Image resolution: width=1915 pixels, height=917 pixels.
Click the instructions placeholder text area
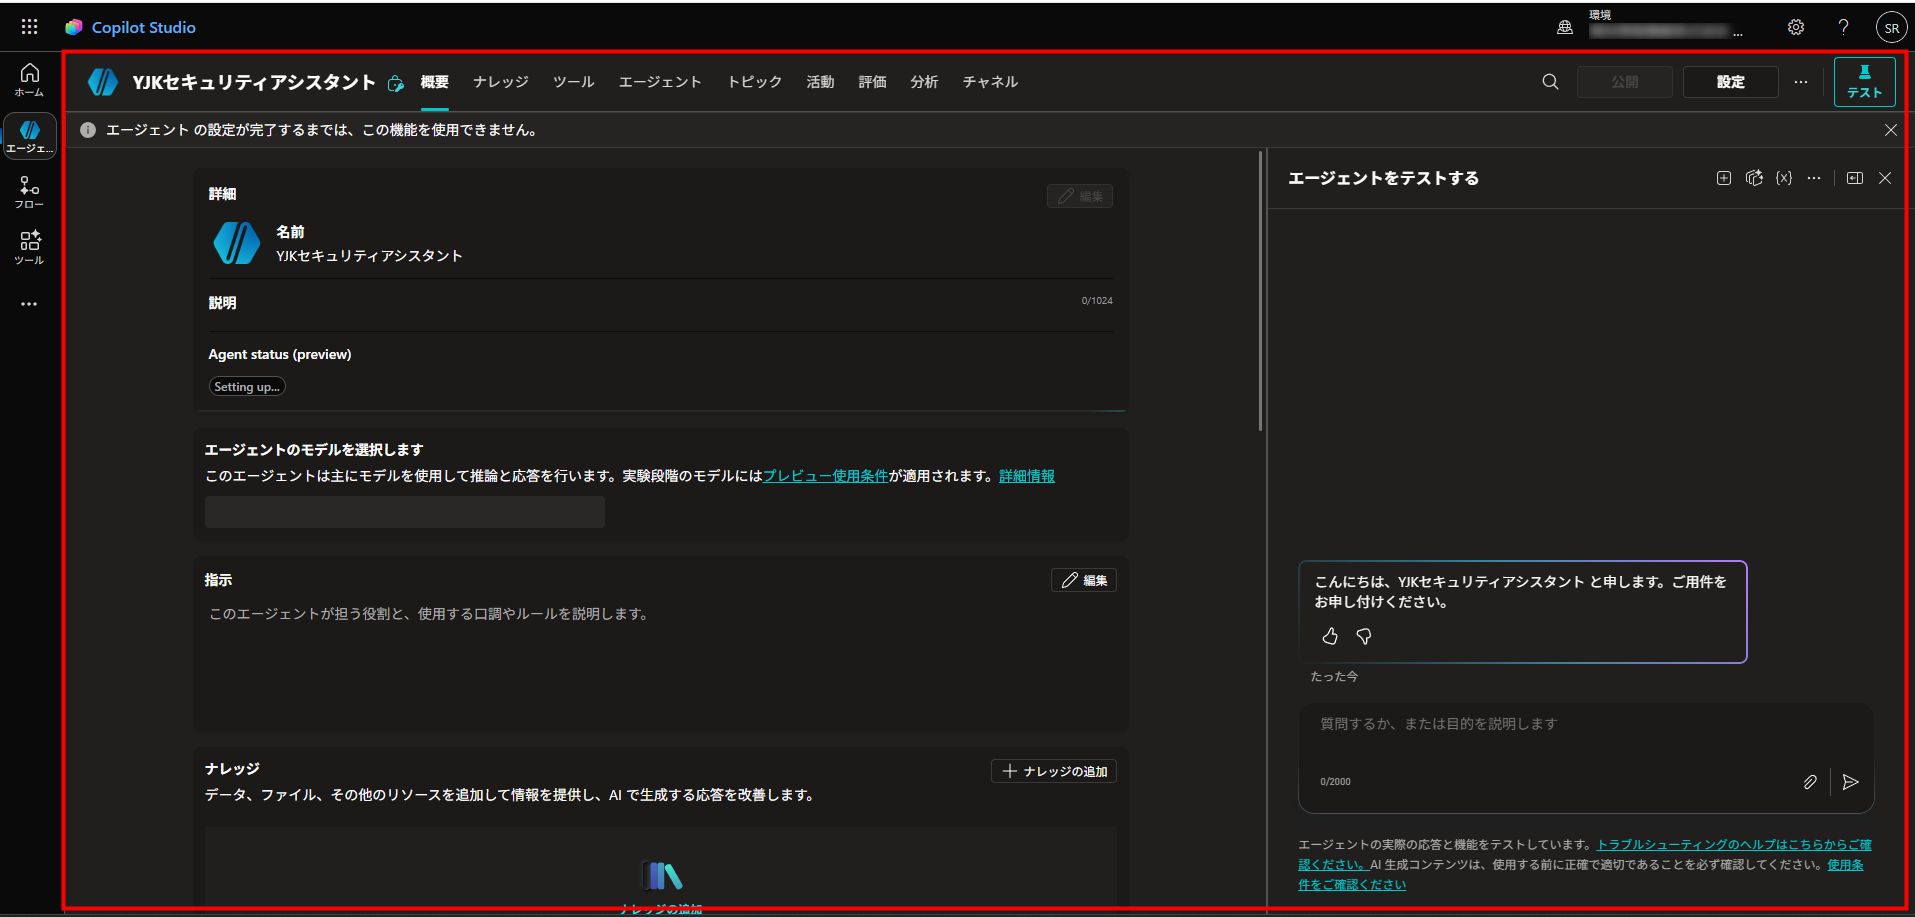(430, 614)
